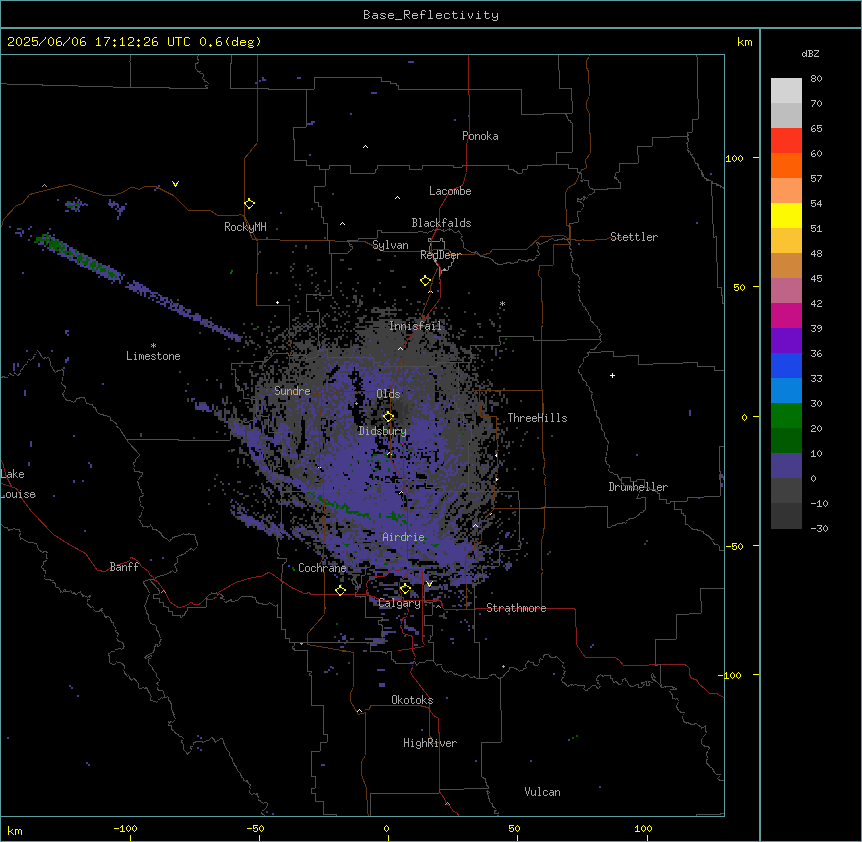Select the Lacombe label

(x=450, y=191)
